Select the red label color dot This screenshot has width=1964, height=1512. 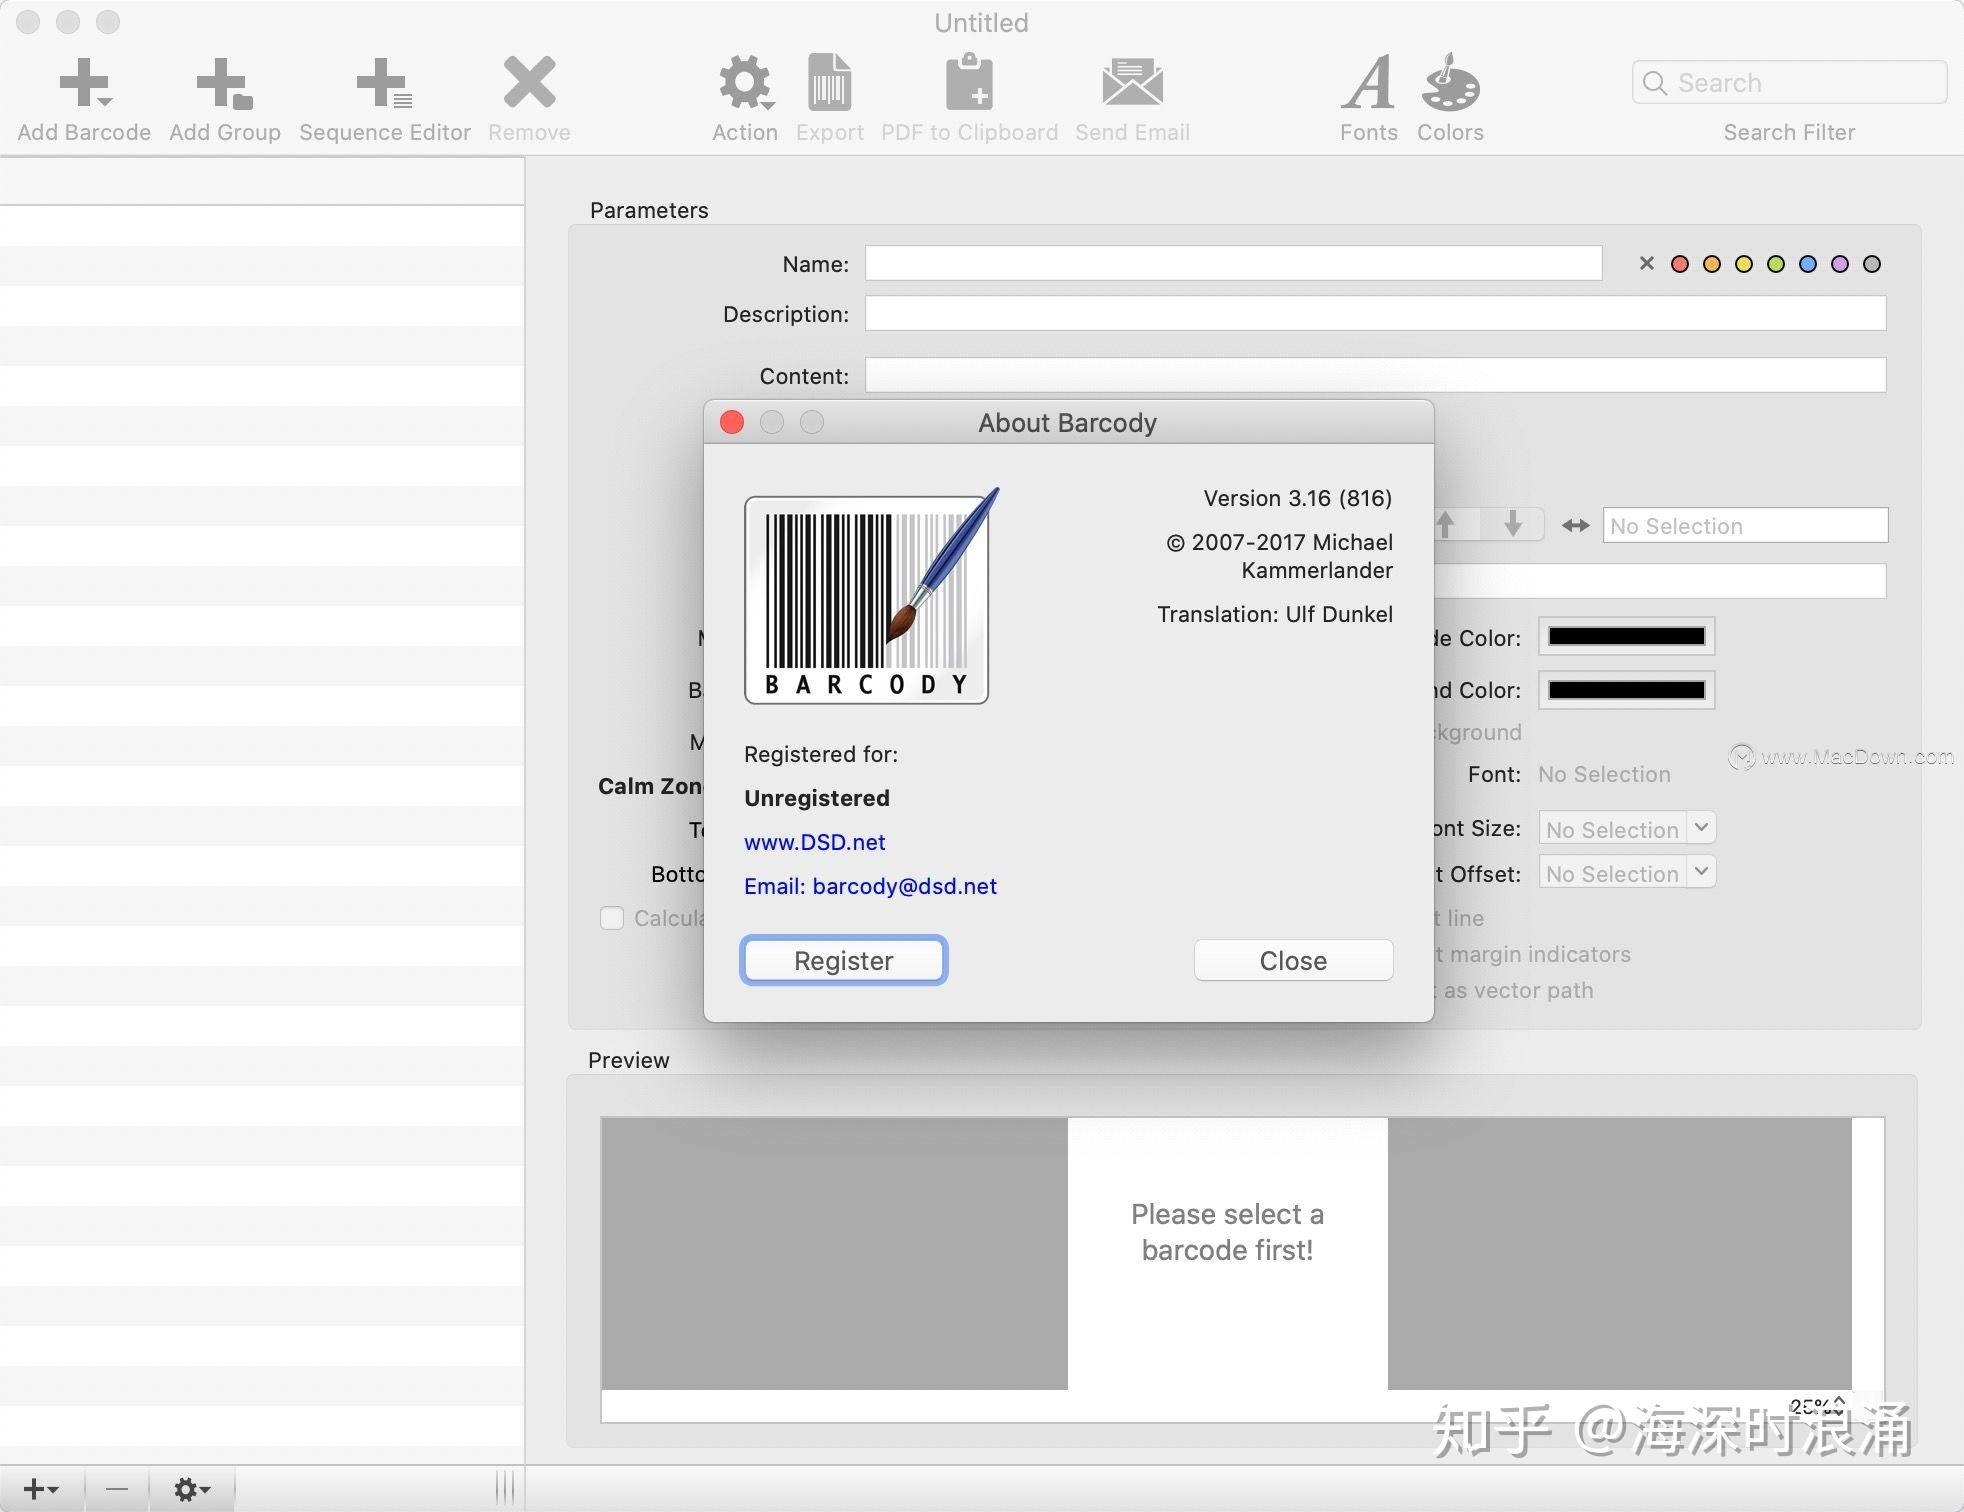click(1680, 264)
